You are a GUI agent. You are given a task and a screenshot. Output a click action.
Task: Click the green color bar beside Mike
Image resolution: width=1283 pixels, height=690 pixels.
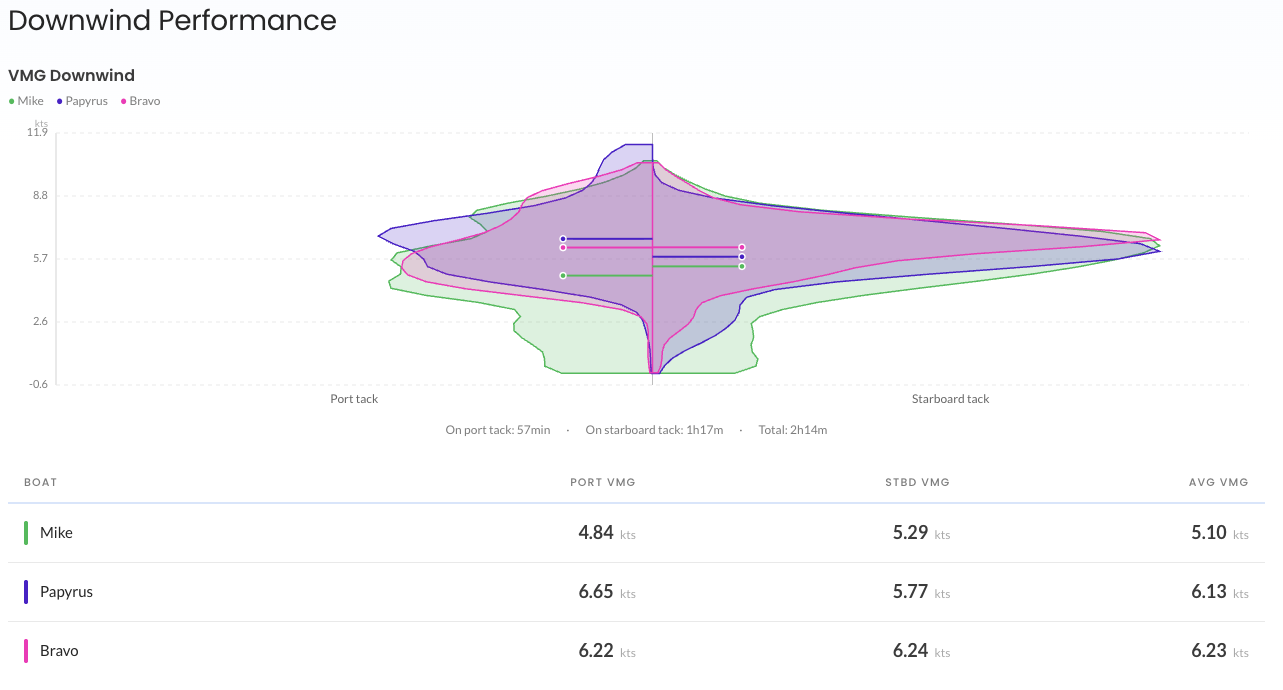pyautogui.click(x=24, y=532)
